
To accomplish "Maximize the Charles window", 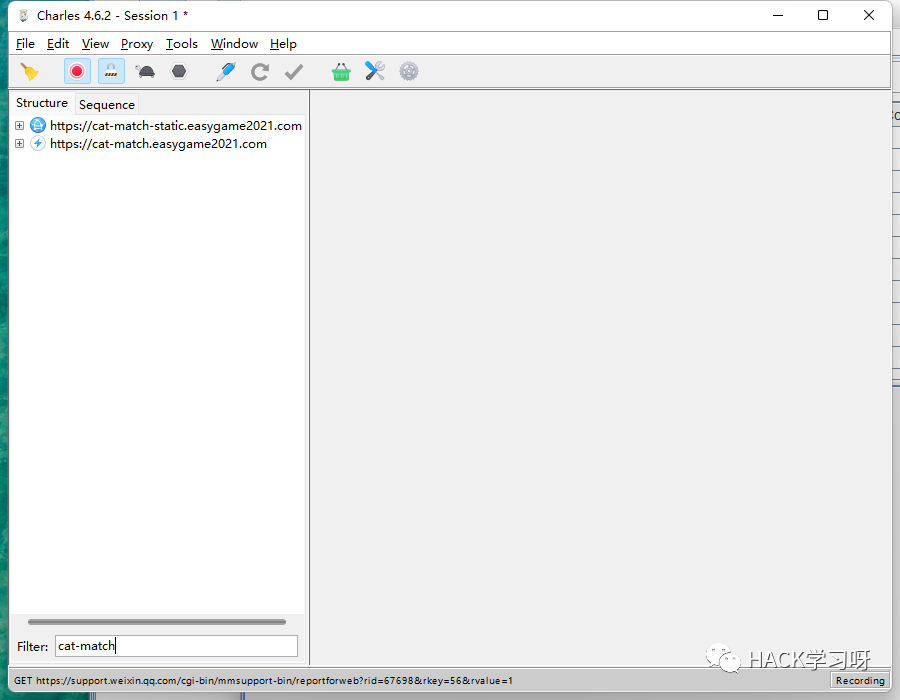I will pyautogui.click(x=823, y=15).
